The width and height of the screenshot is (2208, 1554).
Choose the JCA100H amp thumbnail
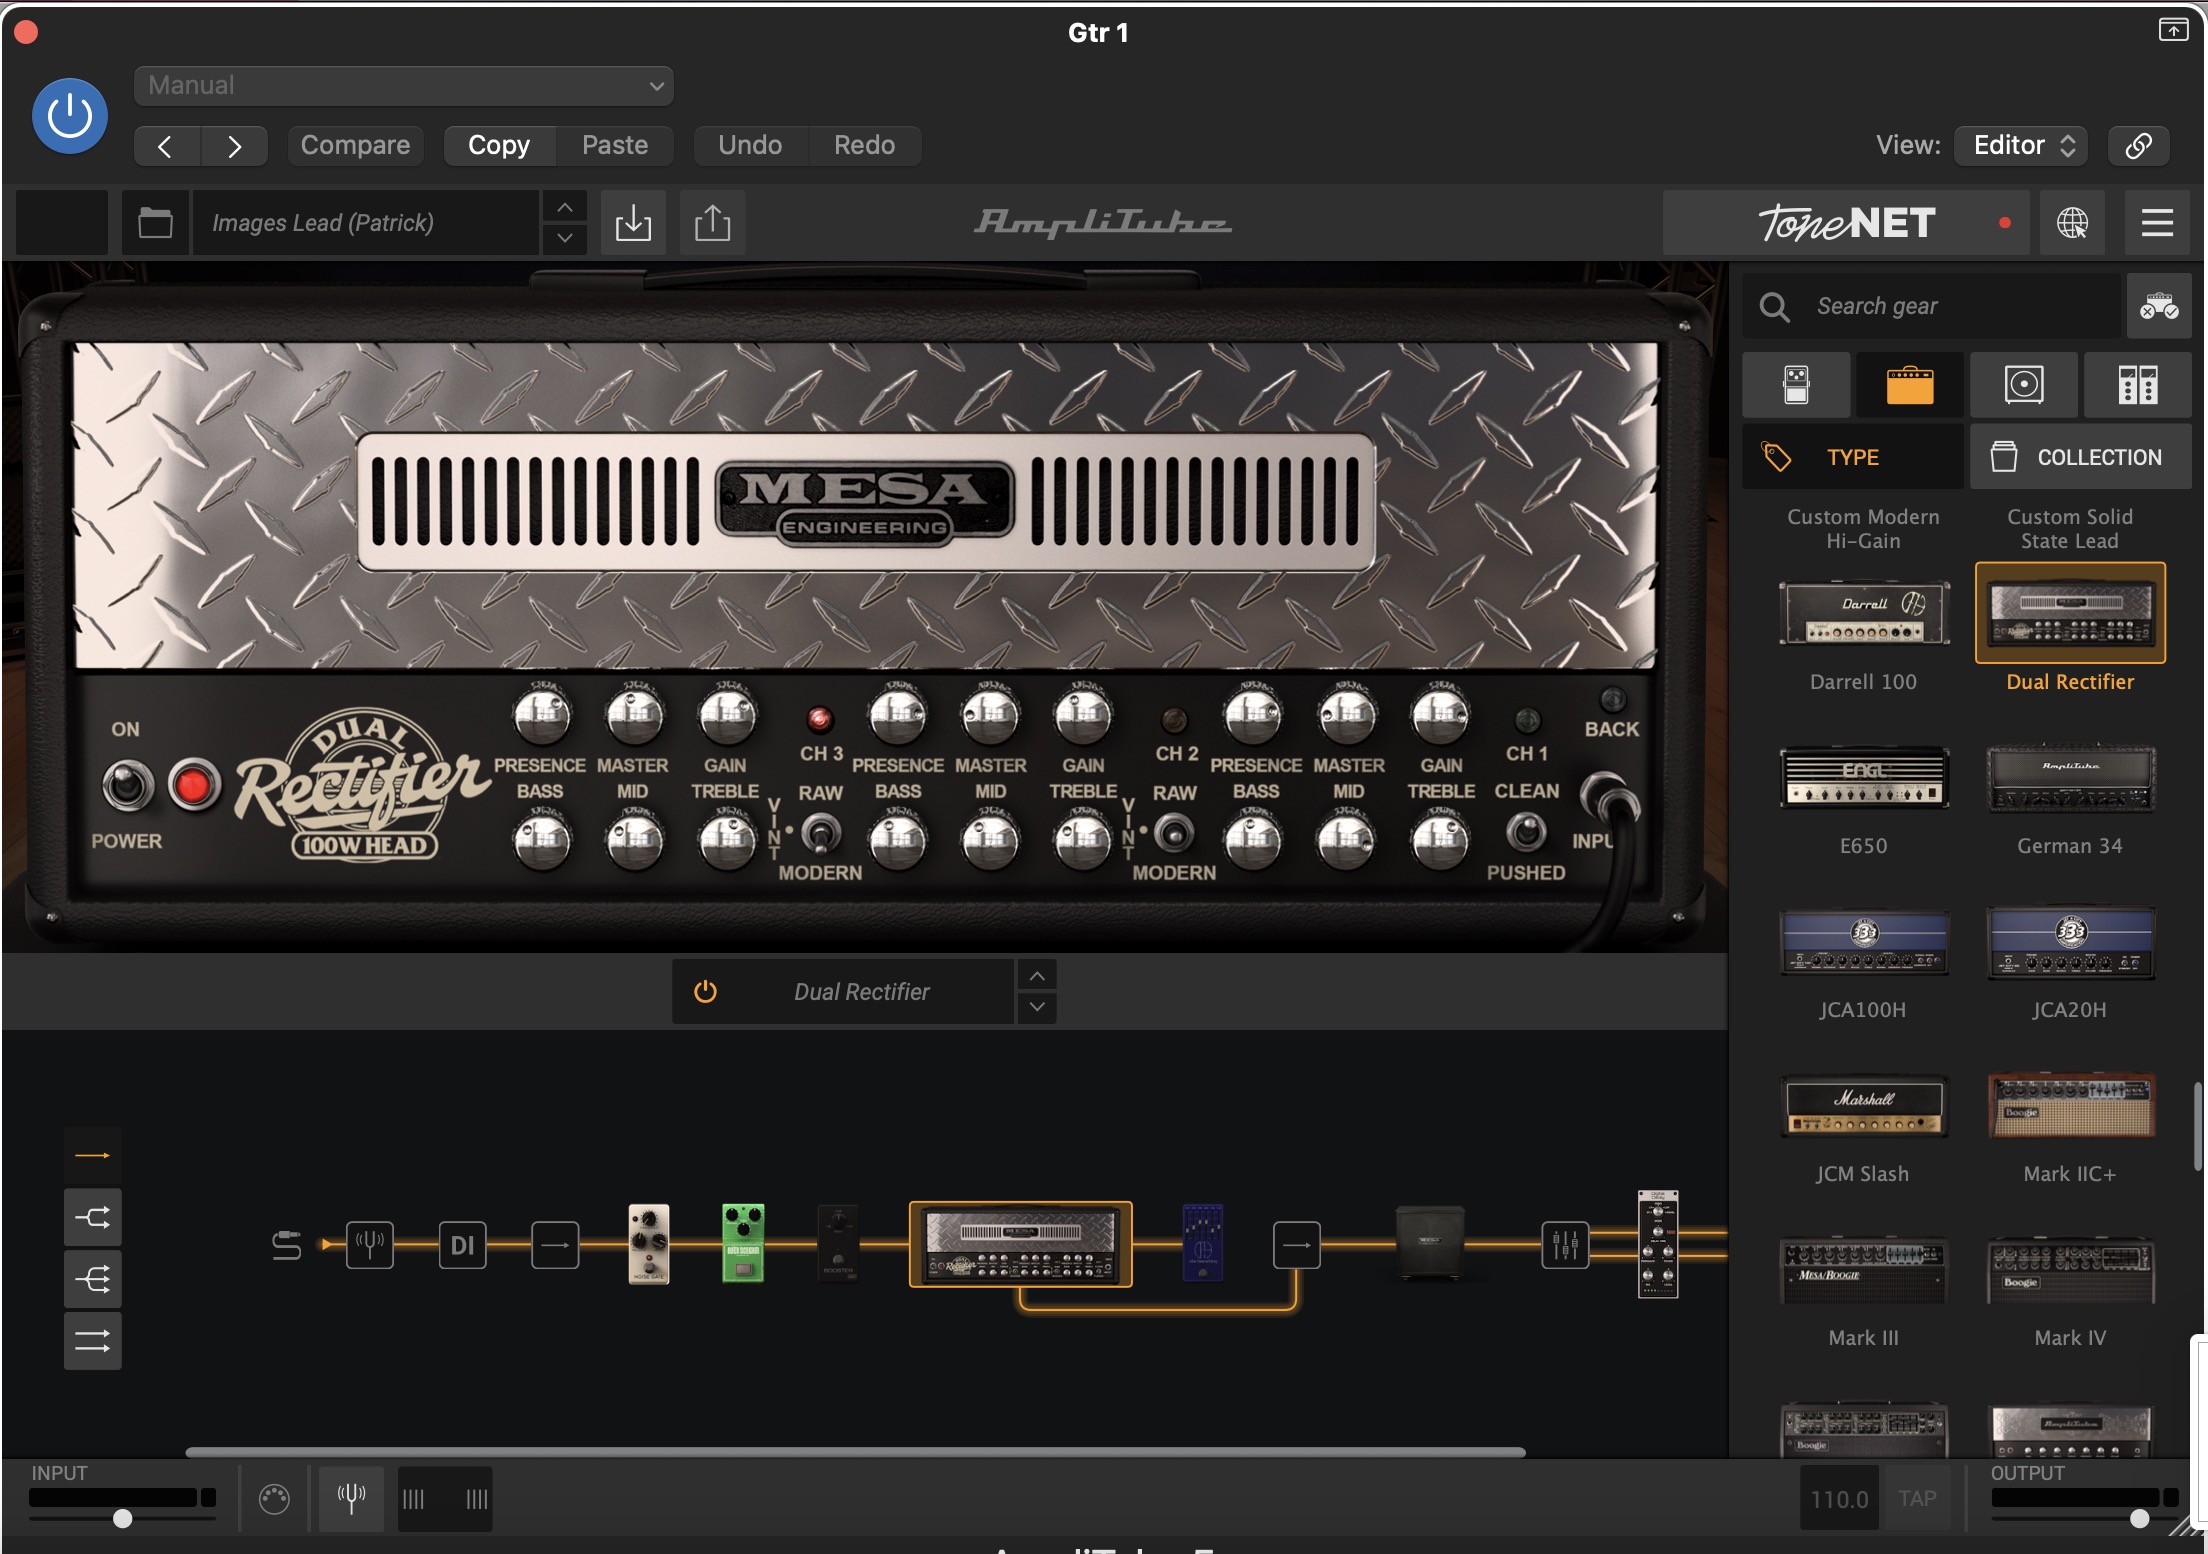point(1864,941)
